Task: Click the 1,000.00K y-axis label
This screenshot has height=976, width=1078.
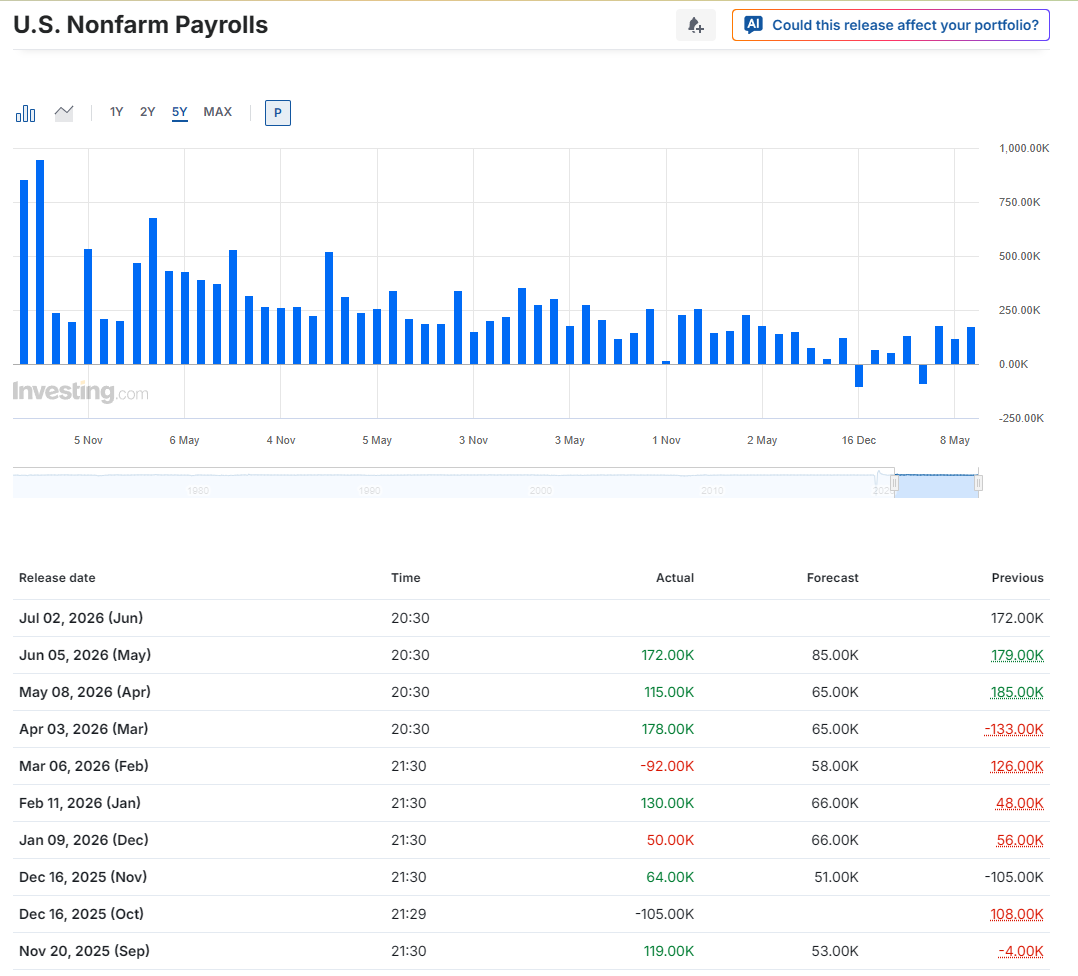Action: coord(1024,148)
